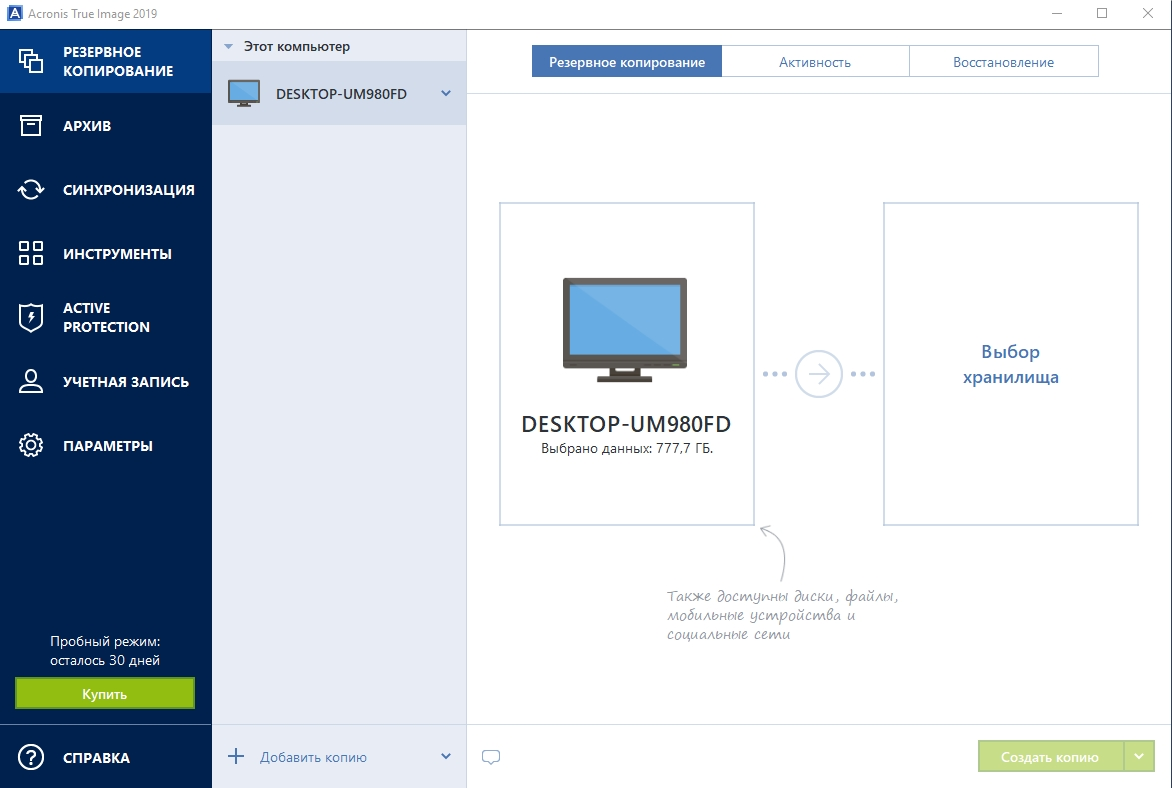1172x788 pixels.
Task: Select the DESKTOP-UM980FD backup source box
Action: coord(626,364)
